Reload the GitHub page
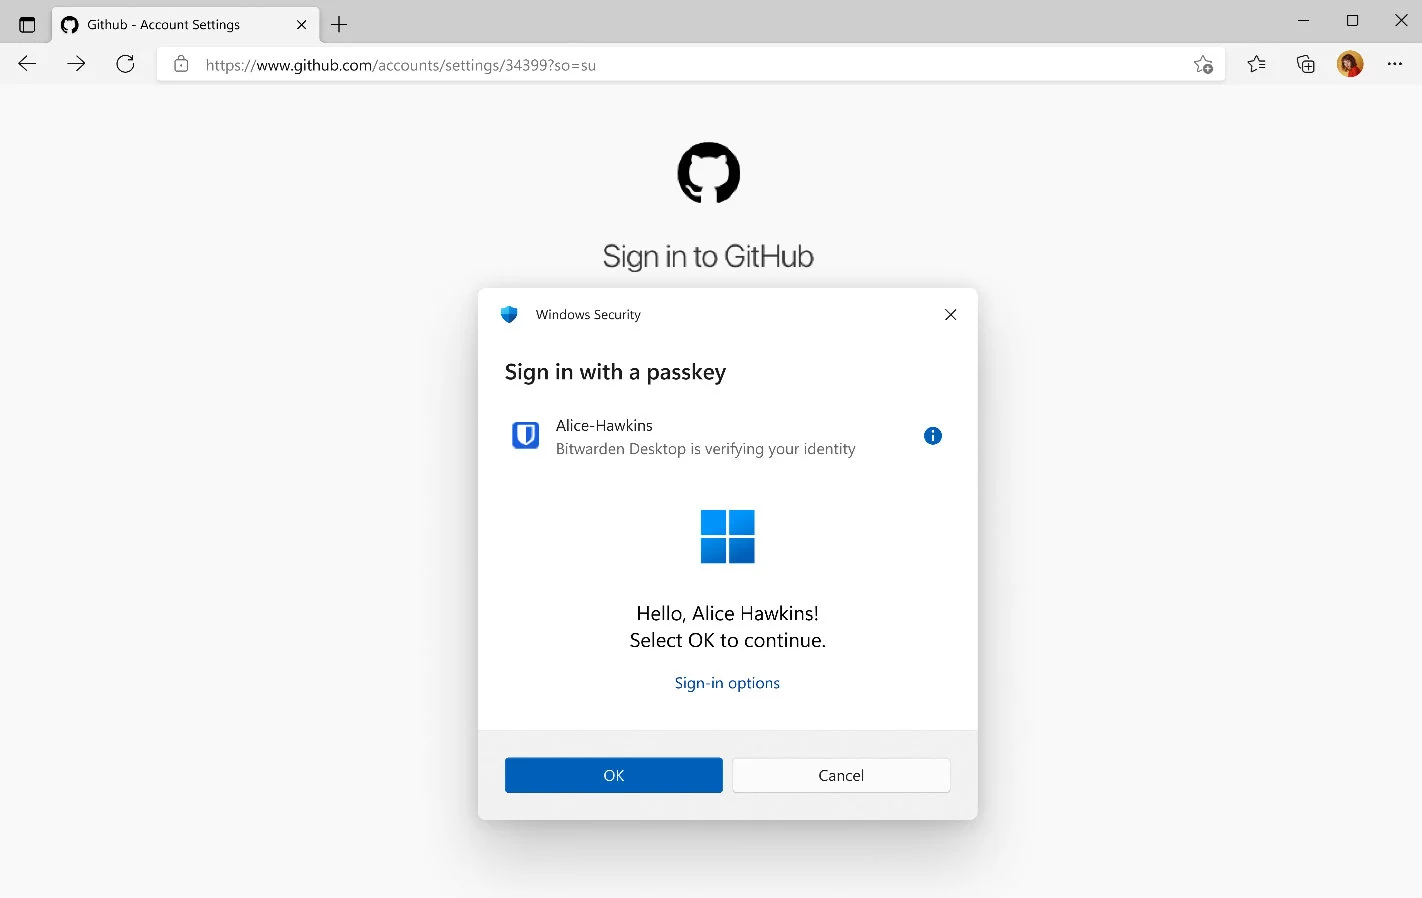The width and height of the screenshot is (1422, 898). pyautogui.click(x=125, y=63)
